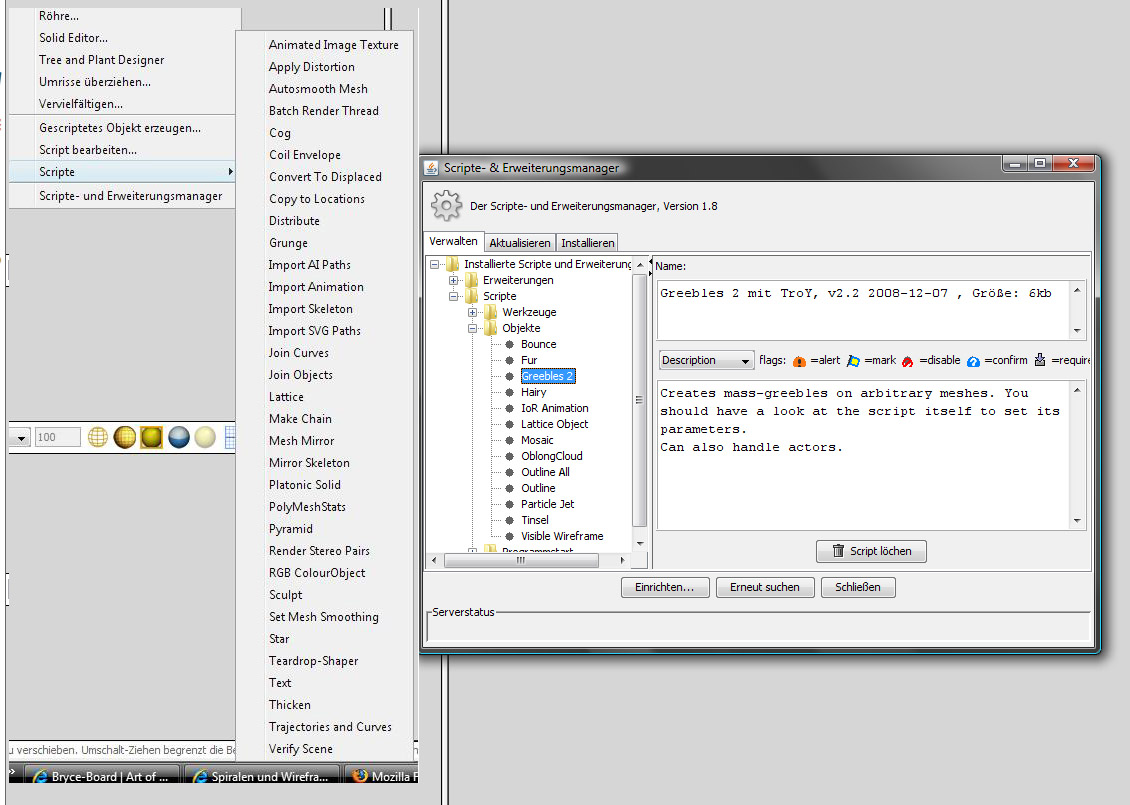The height and width of the screenshot is (805, 1130).
Task: Select the blue smooth sphere icon
Action: coord(179,437)
